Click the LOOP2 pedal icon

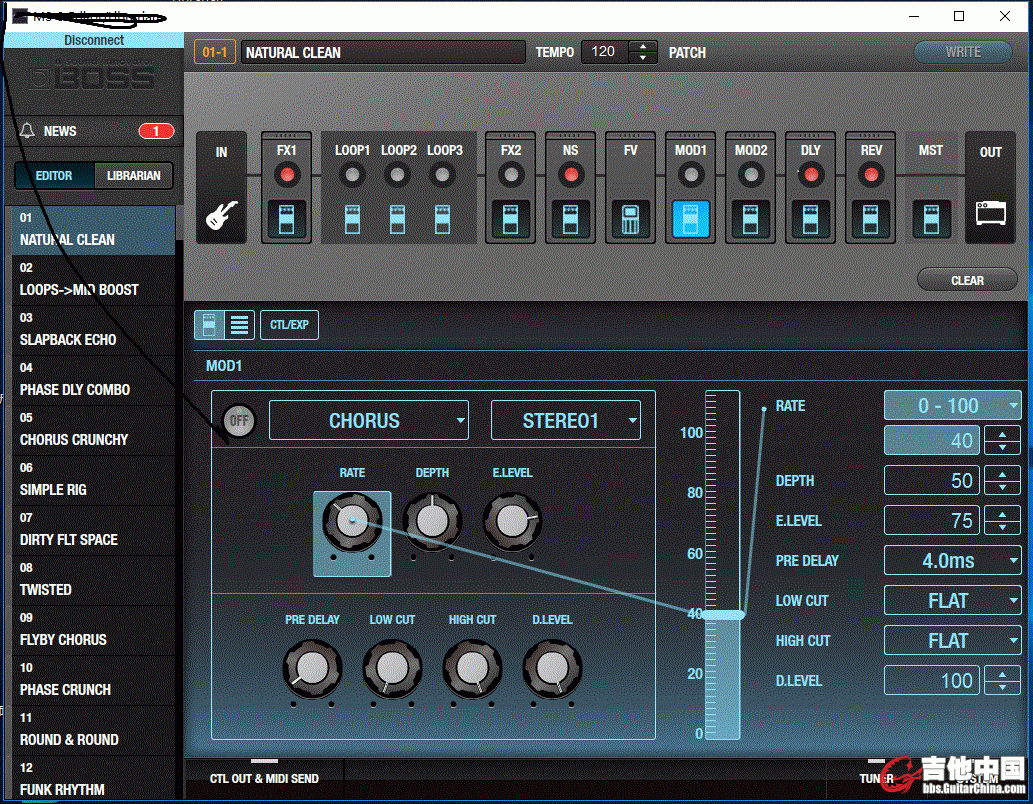(397, 219)
